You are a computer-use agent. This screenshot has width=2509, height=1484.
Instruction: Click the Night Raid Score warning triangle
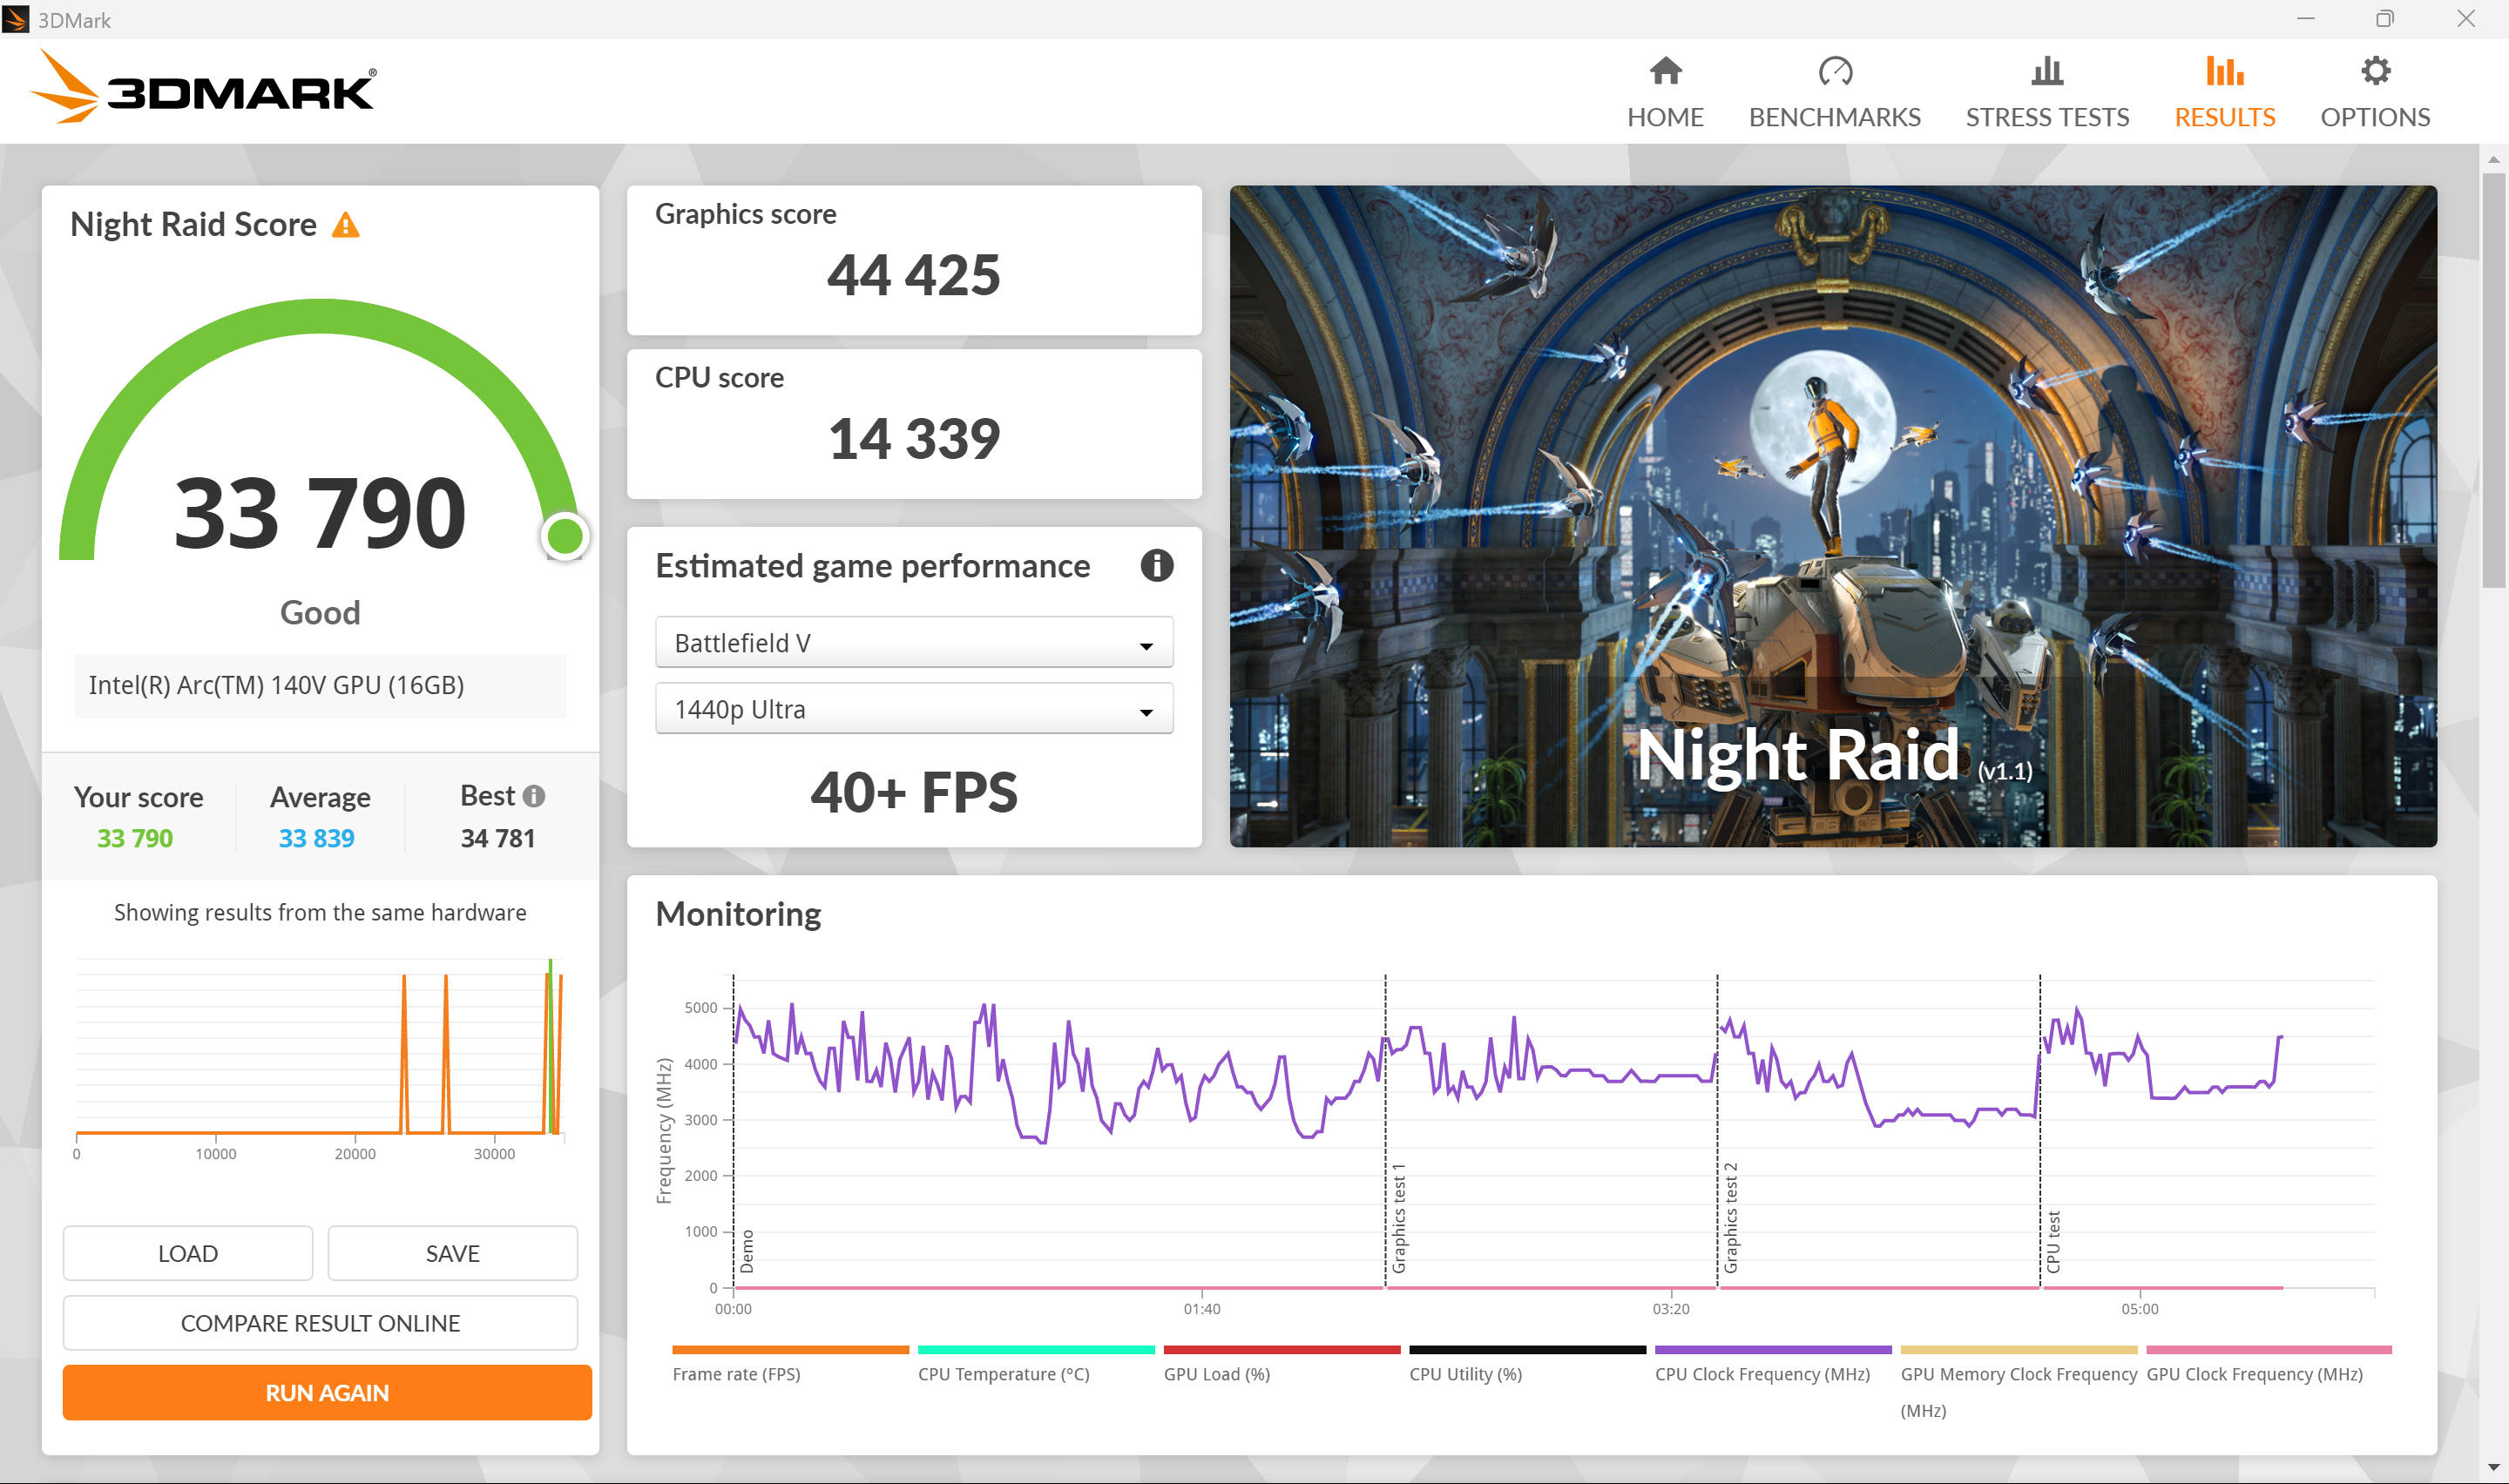click(345, 225)
